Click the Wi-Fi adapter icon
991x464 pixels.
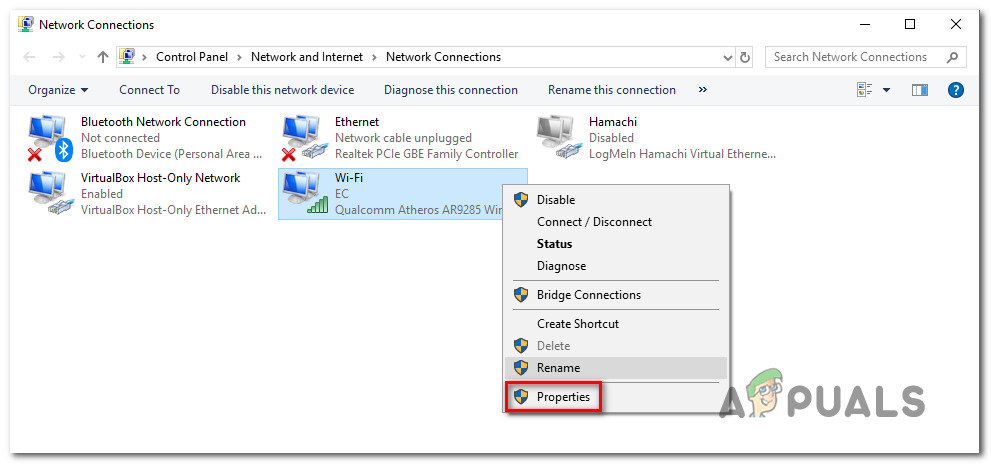[301, 193]
